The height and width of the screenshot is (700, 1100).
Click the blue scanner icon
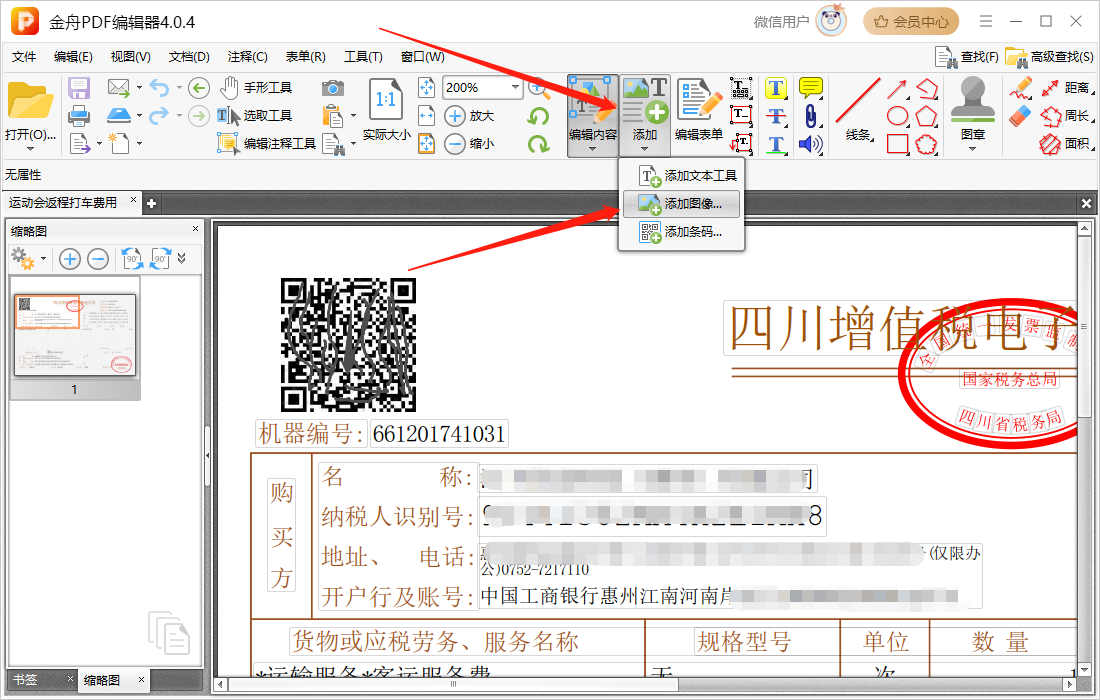pos(119,115)
